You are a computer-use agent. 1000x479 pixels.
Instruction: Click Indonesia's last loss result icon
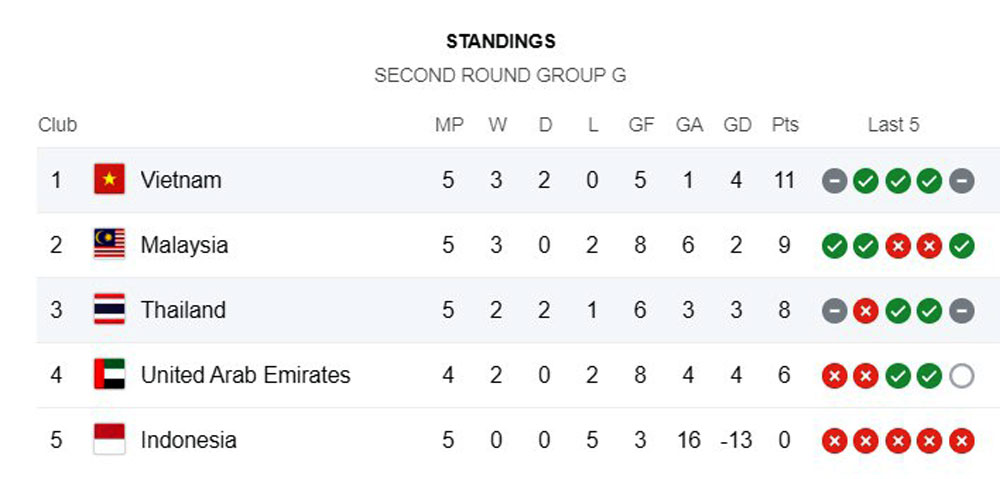pyautogui.click(x=962, y=441)
